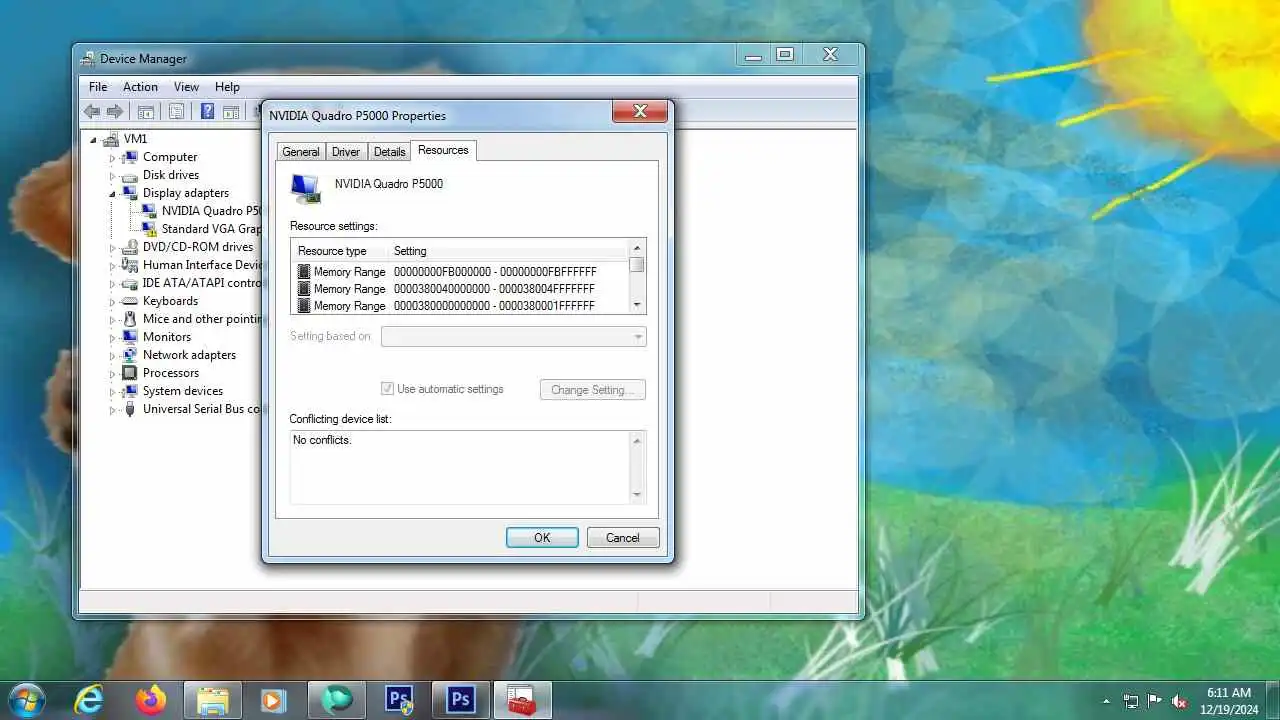Select the 0000380040000000 memory range row
Screen dimensions: 1280x720
tap(460, 289)
